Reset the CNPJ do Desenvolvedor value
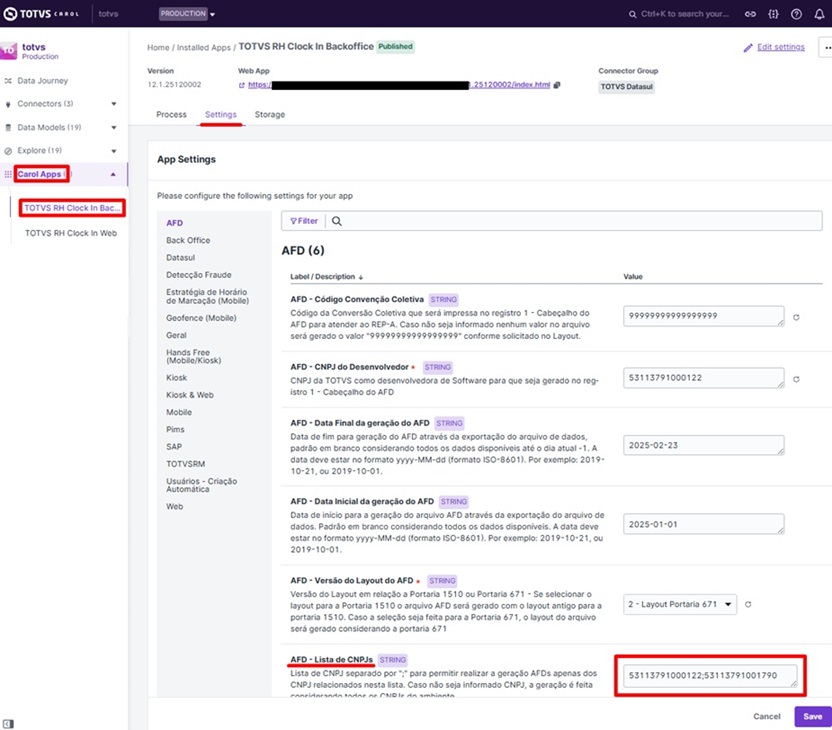Image resolution: width=832 pixels, height=730 pixels. pyautogui.click(x=796, y=379)
